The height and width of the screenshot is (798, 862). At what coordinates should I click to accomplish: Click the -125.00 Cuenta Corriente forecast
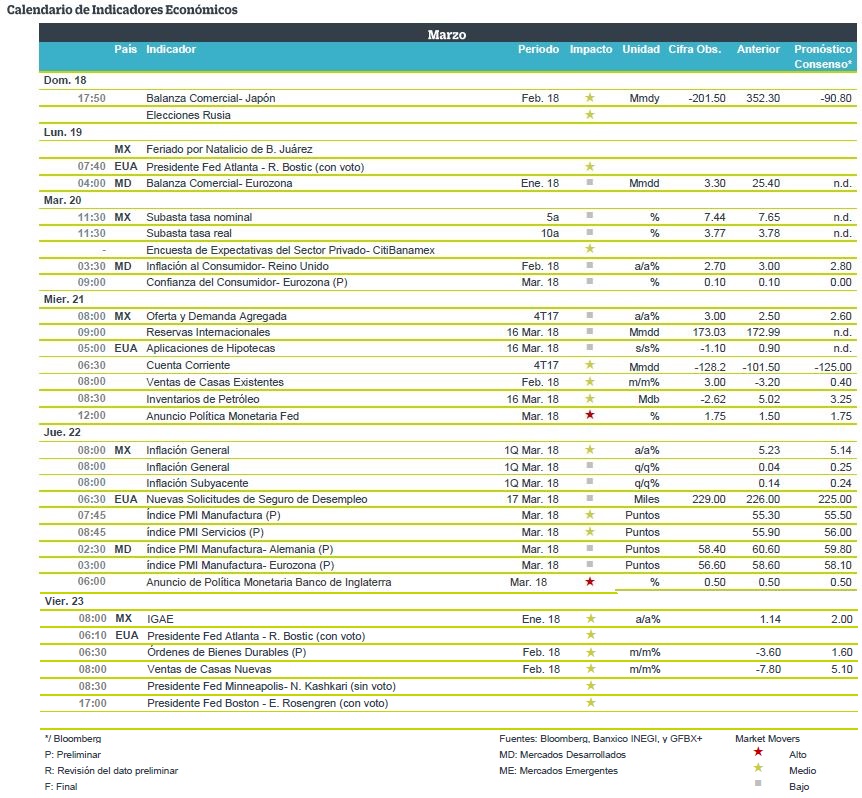point(833,367)
